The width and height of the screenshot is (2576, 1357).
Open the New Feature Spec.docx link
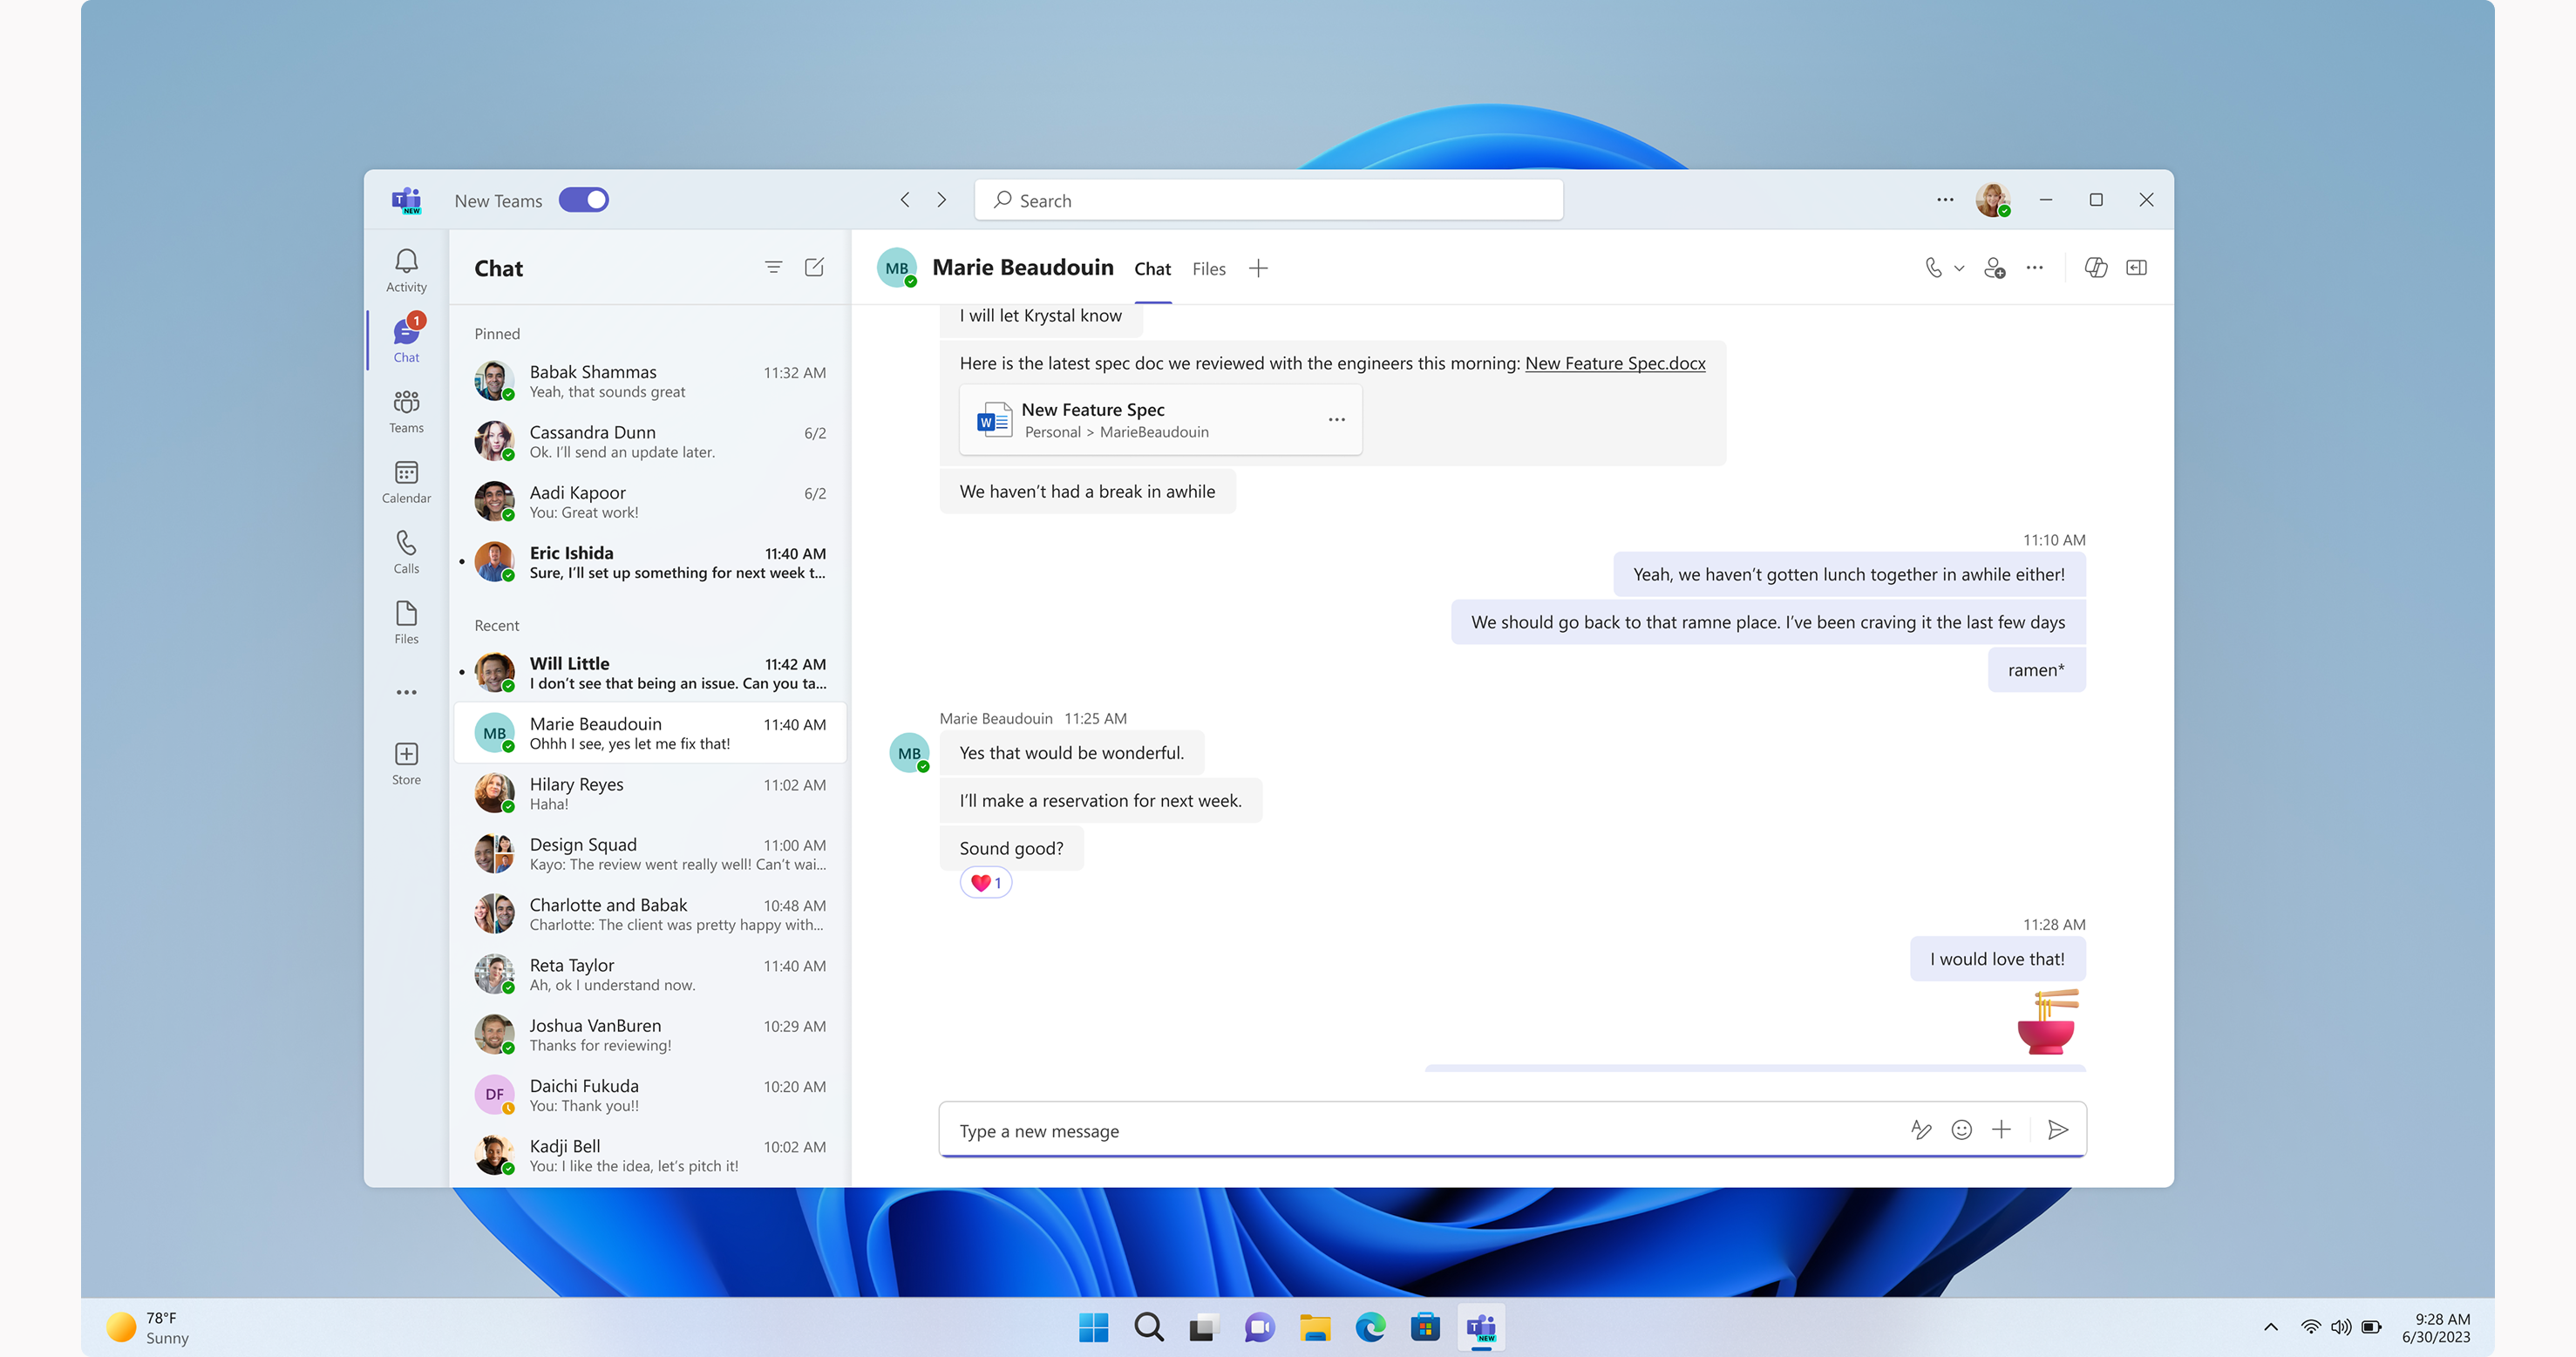(1615, 363)
